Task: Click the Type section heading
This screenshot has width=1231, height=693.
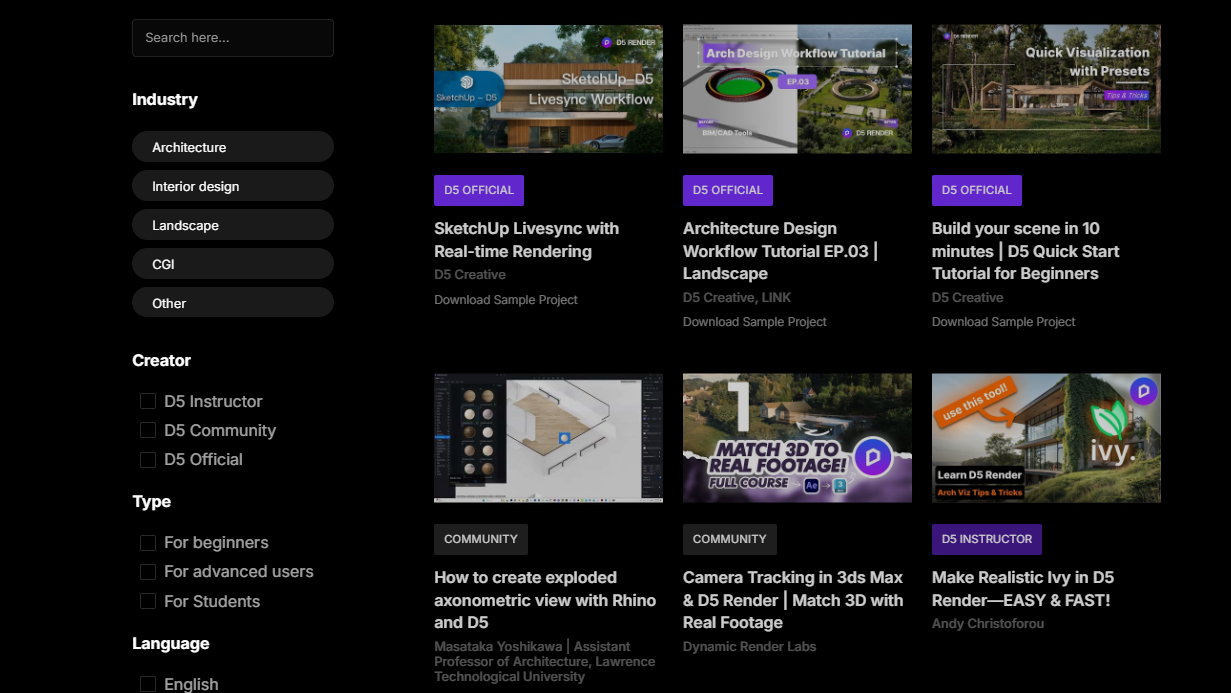Action: pyautogui.click(x=152, y=502)
